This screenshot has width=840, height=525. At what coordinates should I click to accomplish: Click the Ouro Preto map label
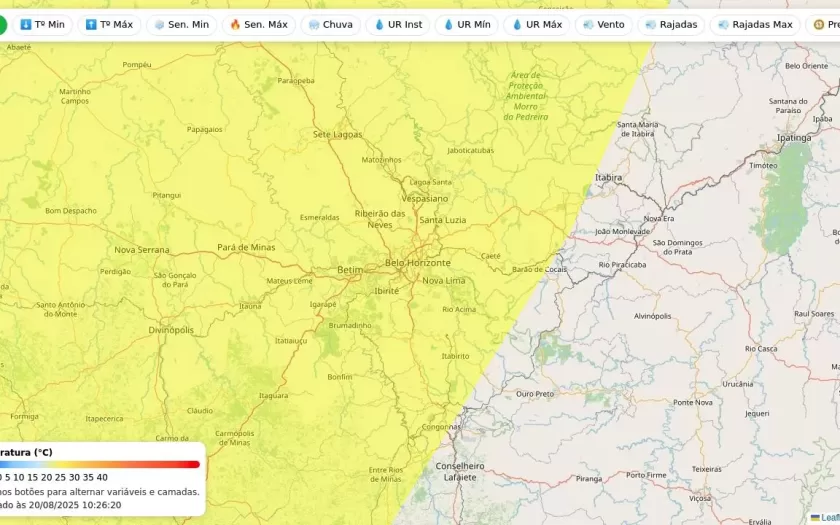(x=535, y=394)
